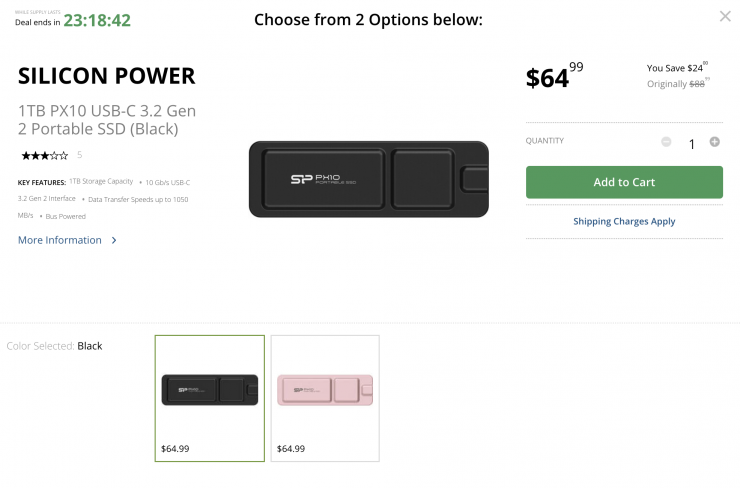Click the quantity value field

(691, 144)
